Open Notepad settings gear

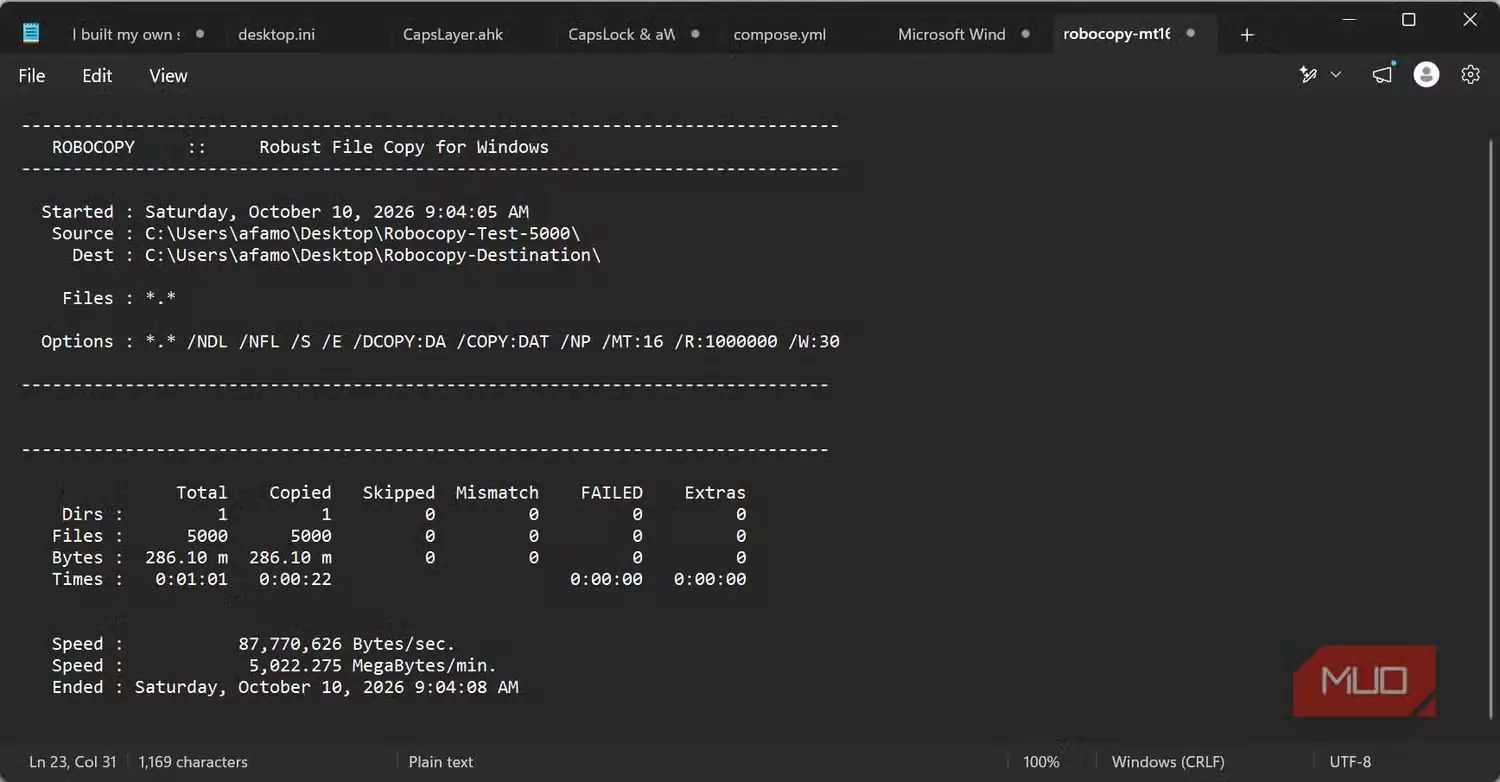pyautogui.click(x=1470, y=75)
